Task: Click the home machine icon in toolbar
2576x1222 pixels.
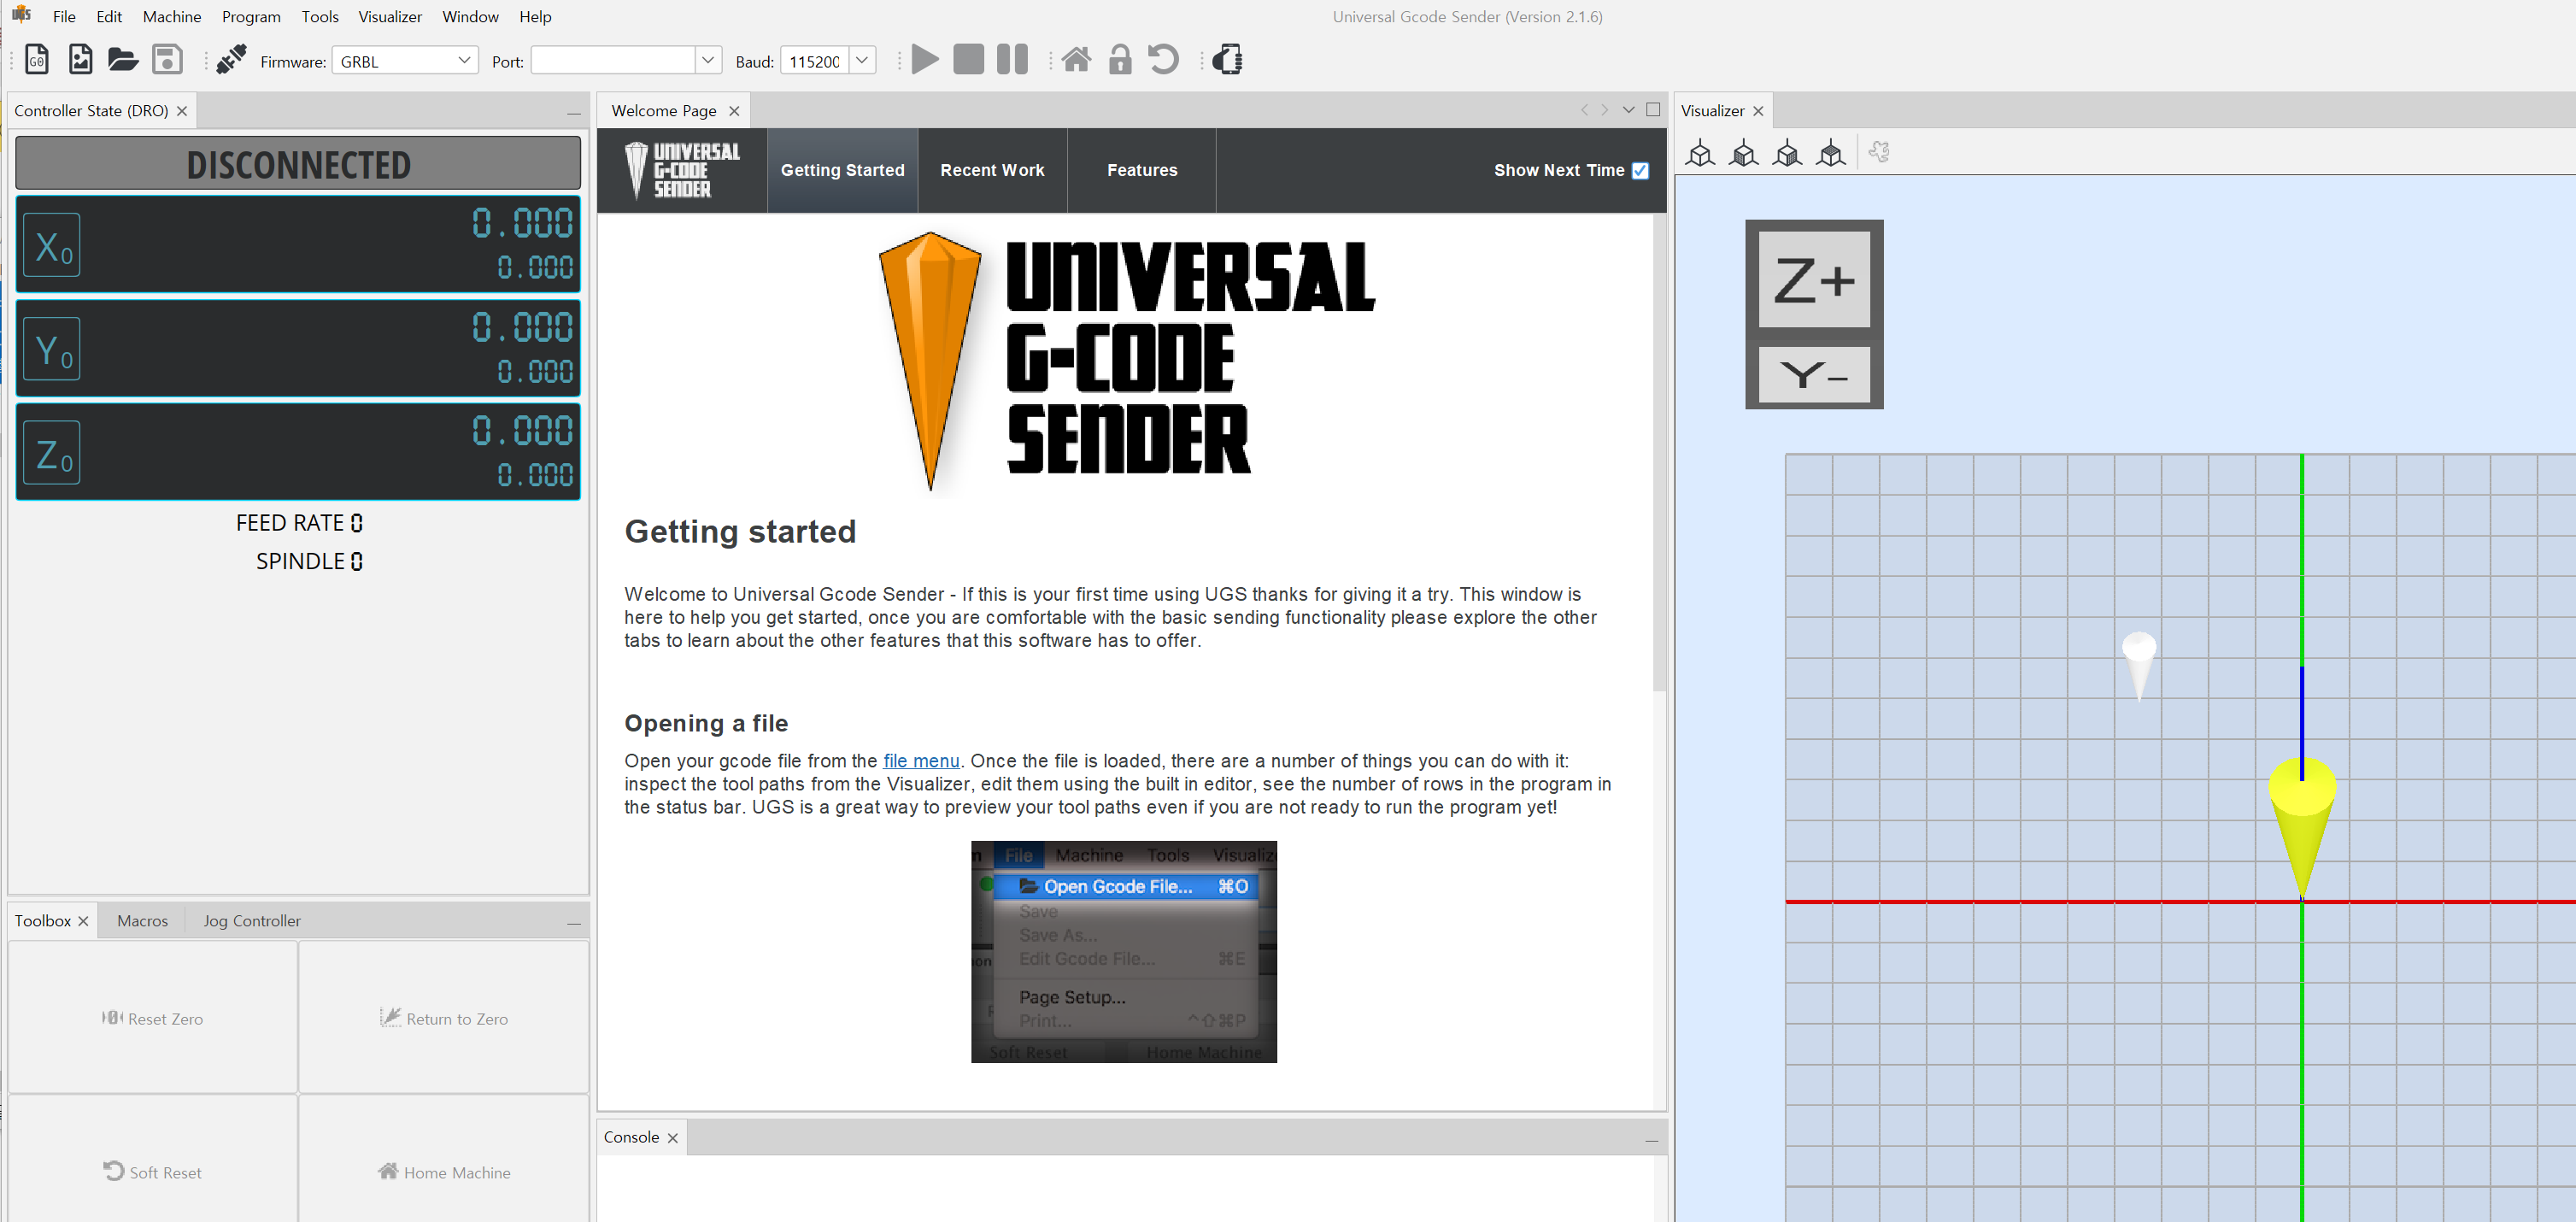Action: click(1075, 60)
